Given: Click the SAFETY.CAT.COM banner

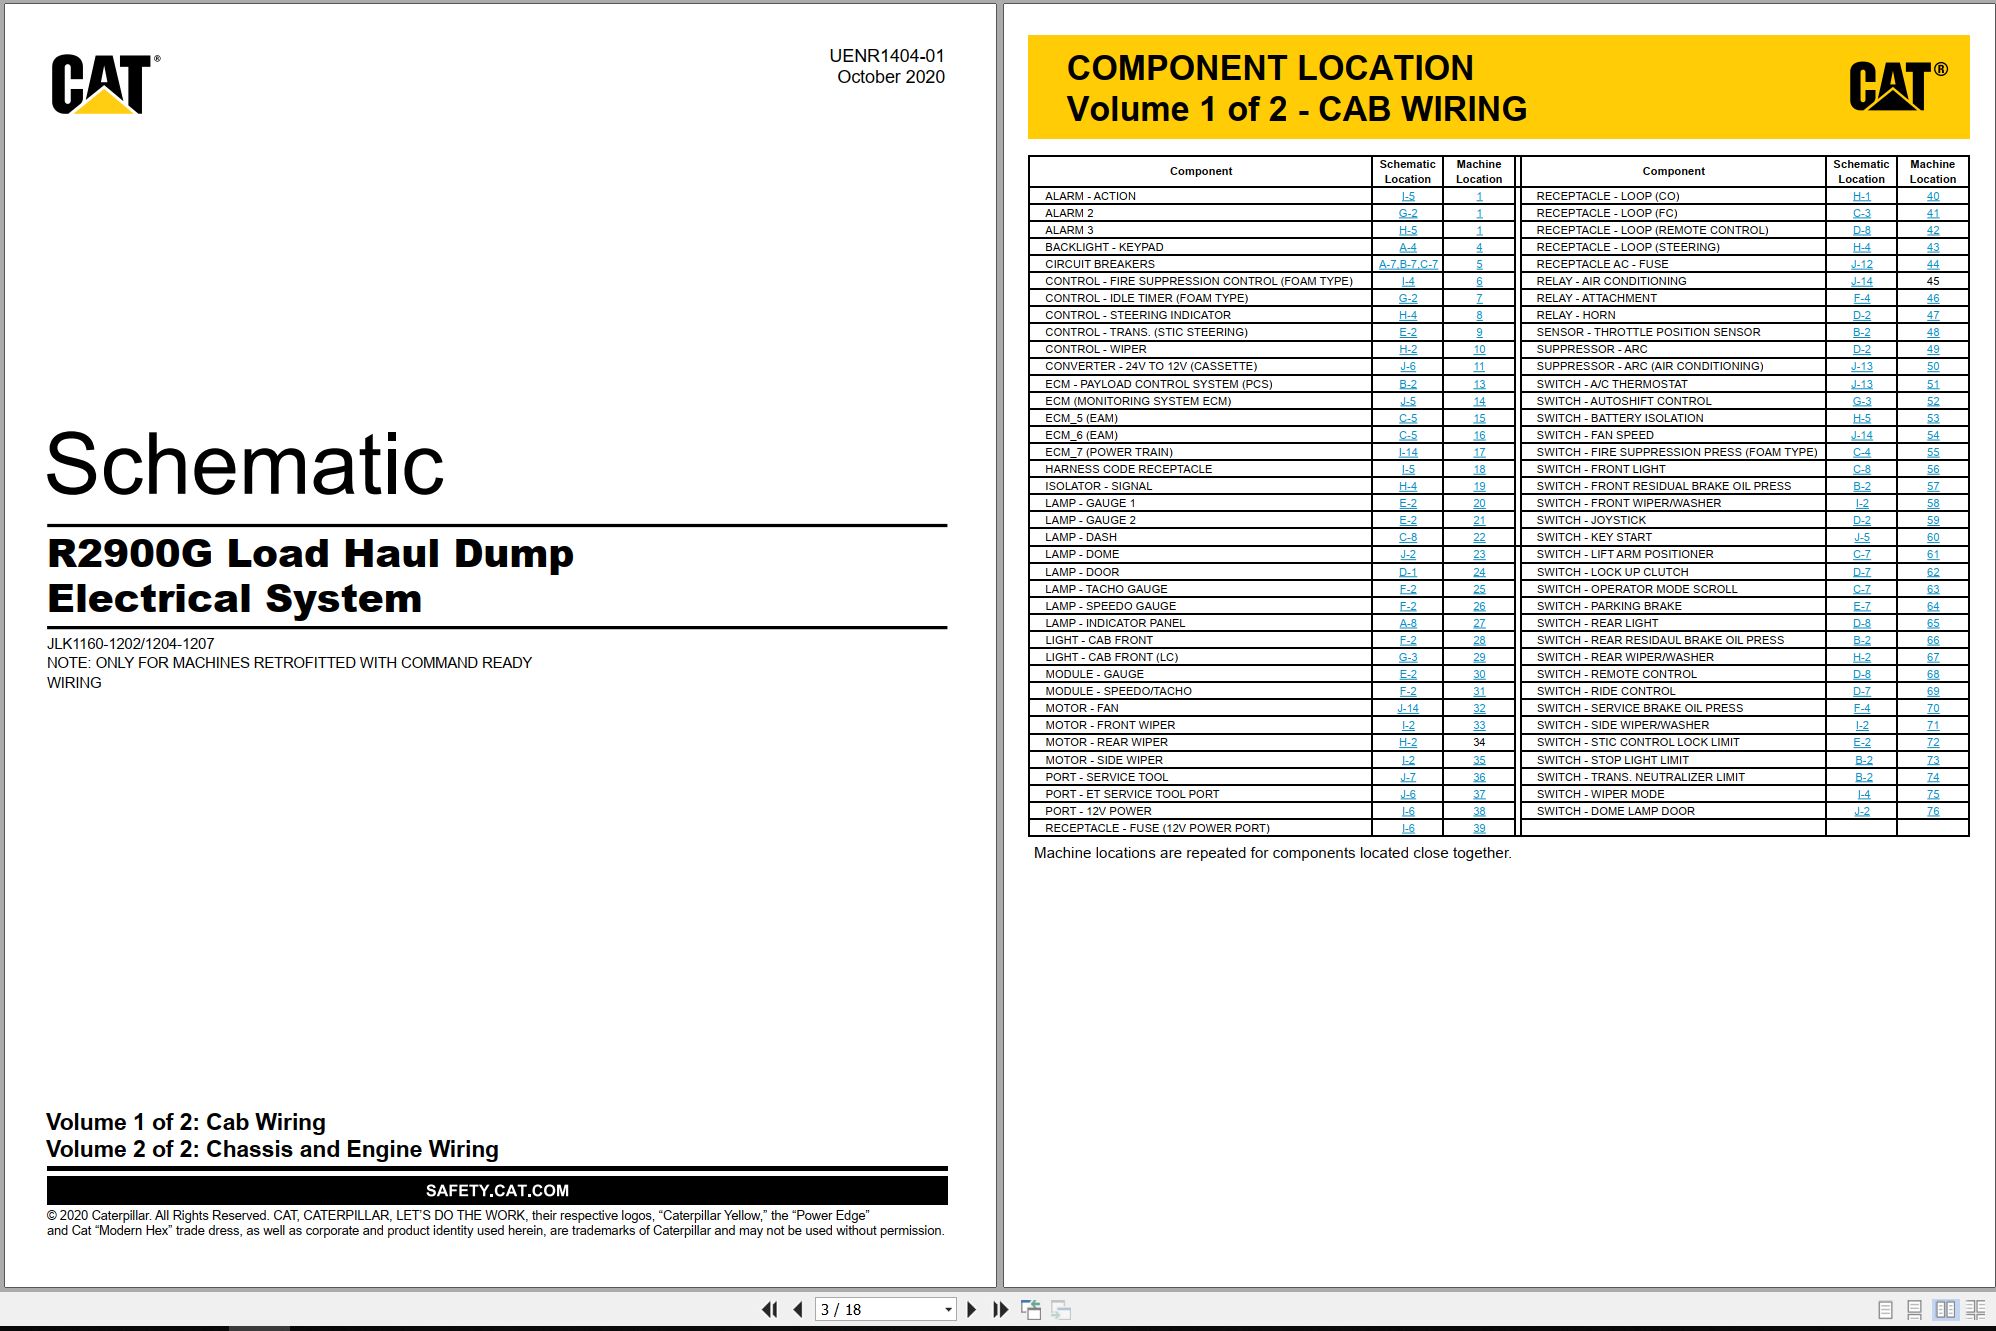Looking at the screenshot, I should click(x=497, y=1190).
